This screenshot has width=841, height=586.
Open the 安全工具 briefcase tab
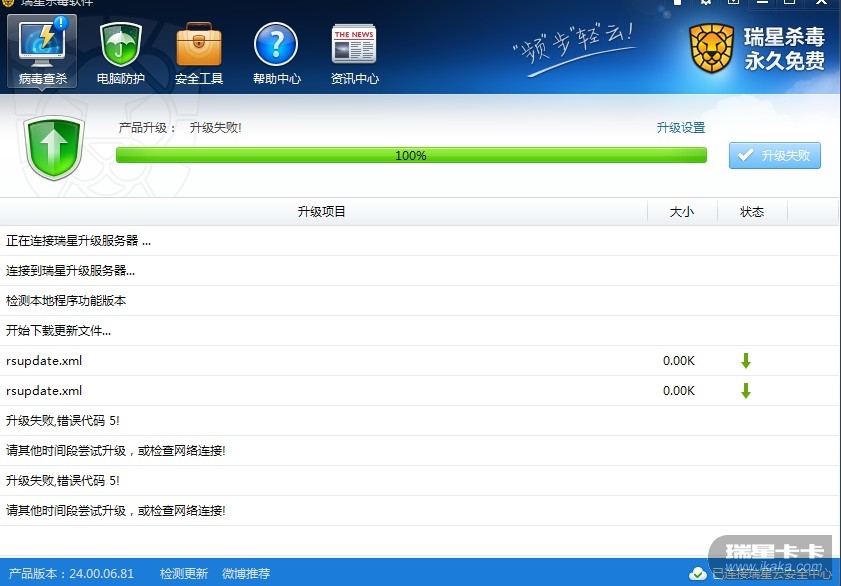[199, 53]
